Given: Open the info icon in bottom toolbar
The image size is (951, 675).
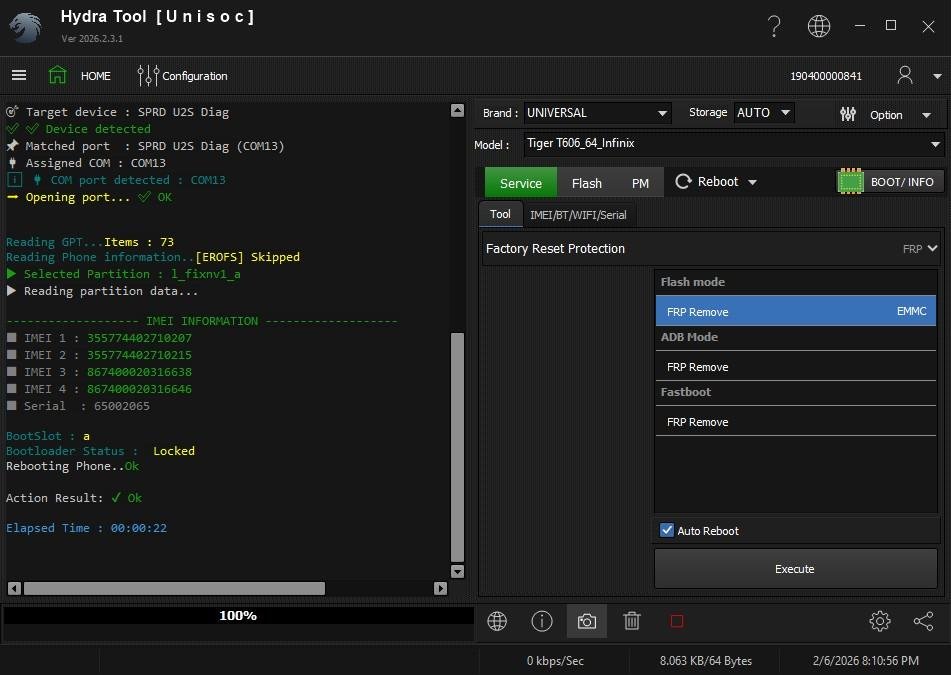Looking at the screenshot, I should pyautogui.click(x=542, y=621).
